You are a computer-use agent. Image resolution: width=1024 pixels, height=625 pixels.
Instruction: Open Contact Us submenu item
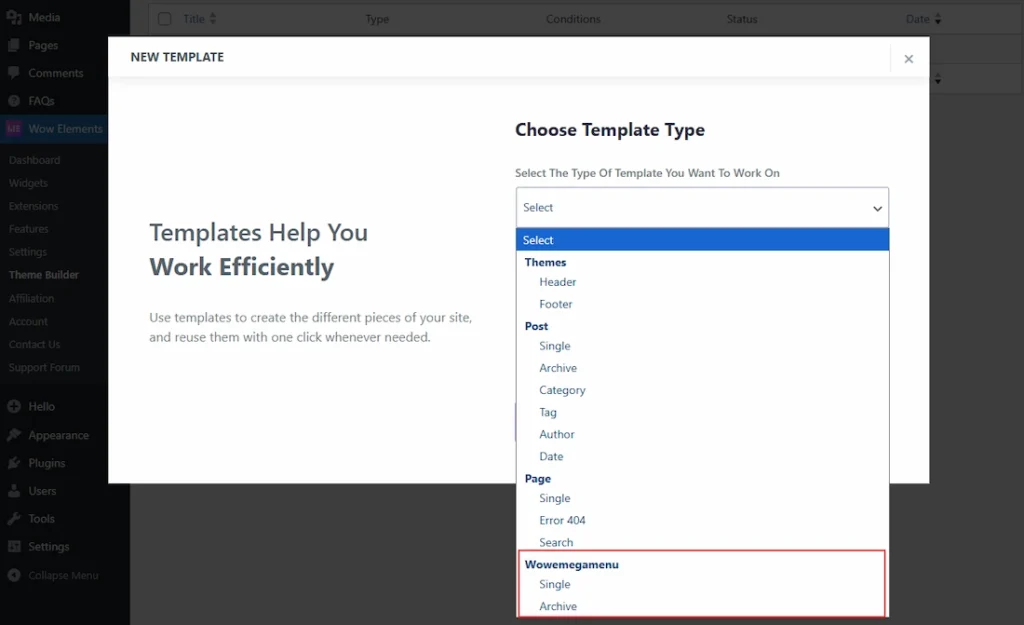point(35,345)
